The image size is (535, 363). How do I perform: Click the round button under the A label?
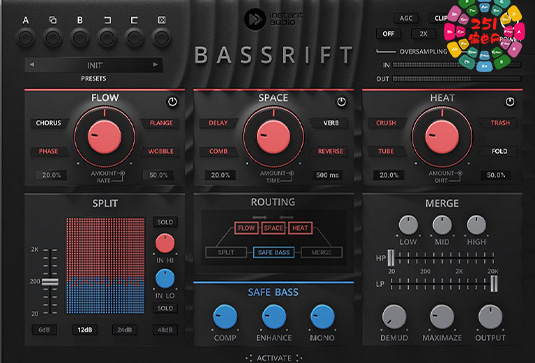click(x=26, y=38)
